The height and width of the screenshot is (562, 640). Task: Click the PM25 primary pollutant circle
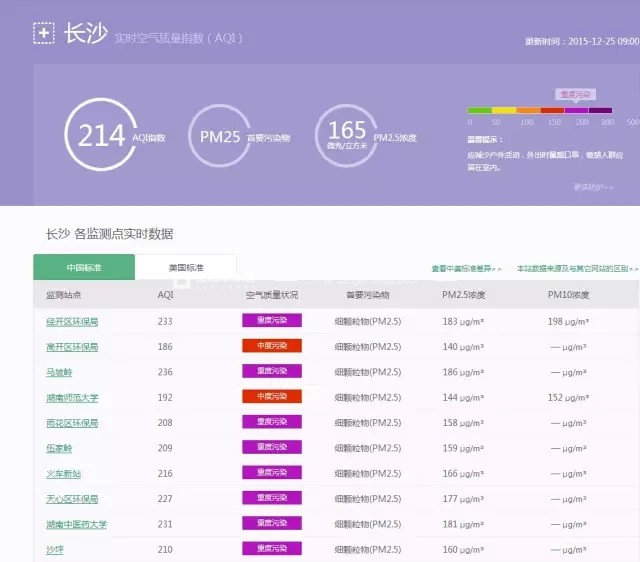click(219, 136)
